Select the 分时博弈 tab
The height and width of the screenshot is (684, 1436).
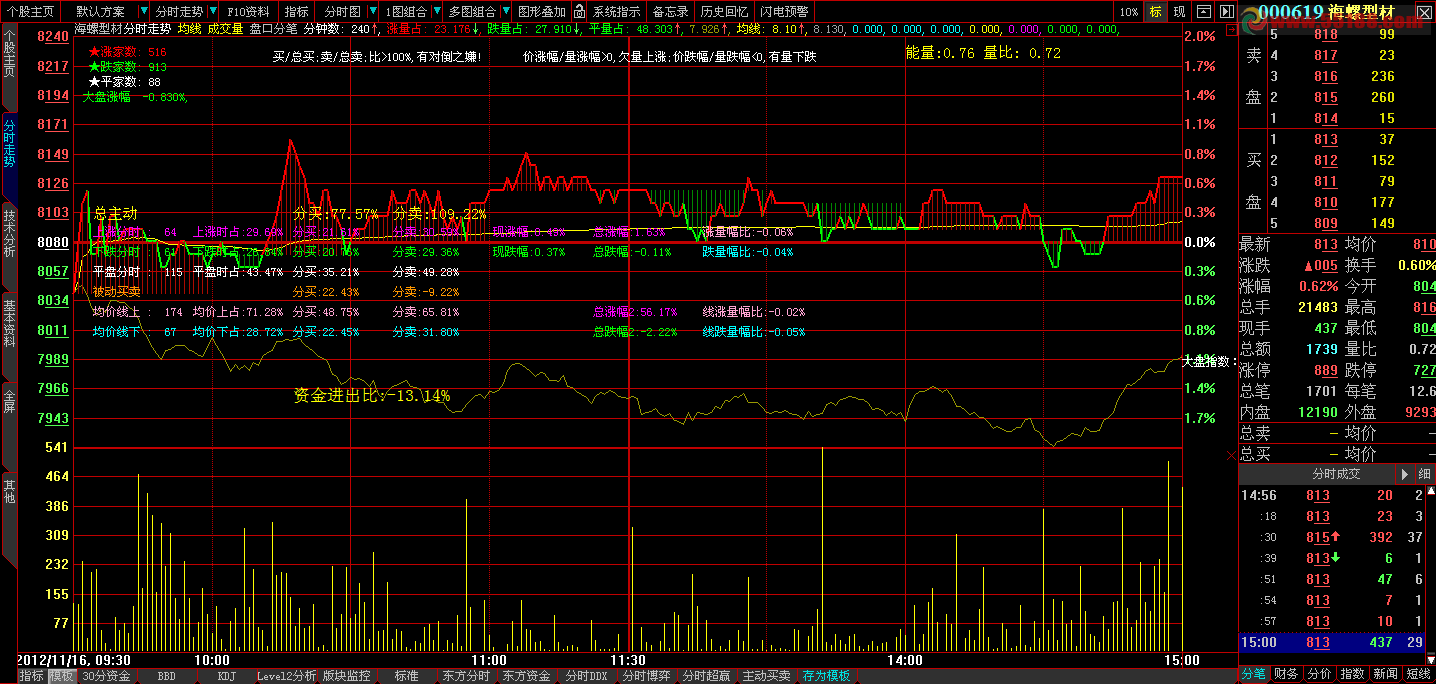click(646, 676)
